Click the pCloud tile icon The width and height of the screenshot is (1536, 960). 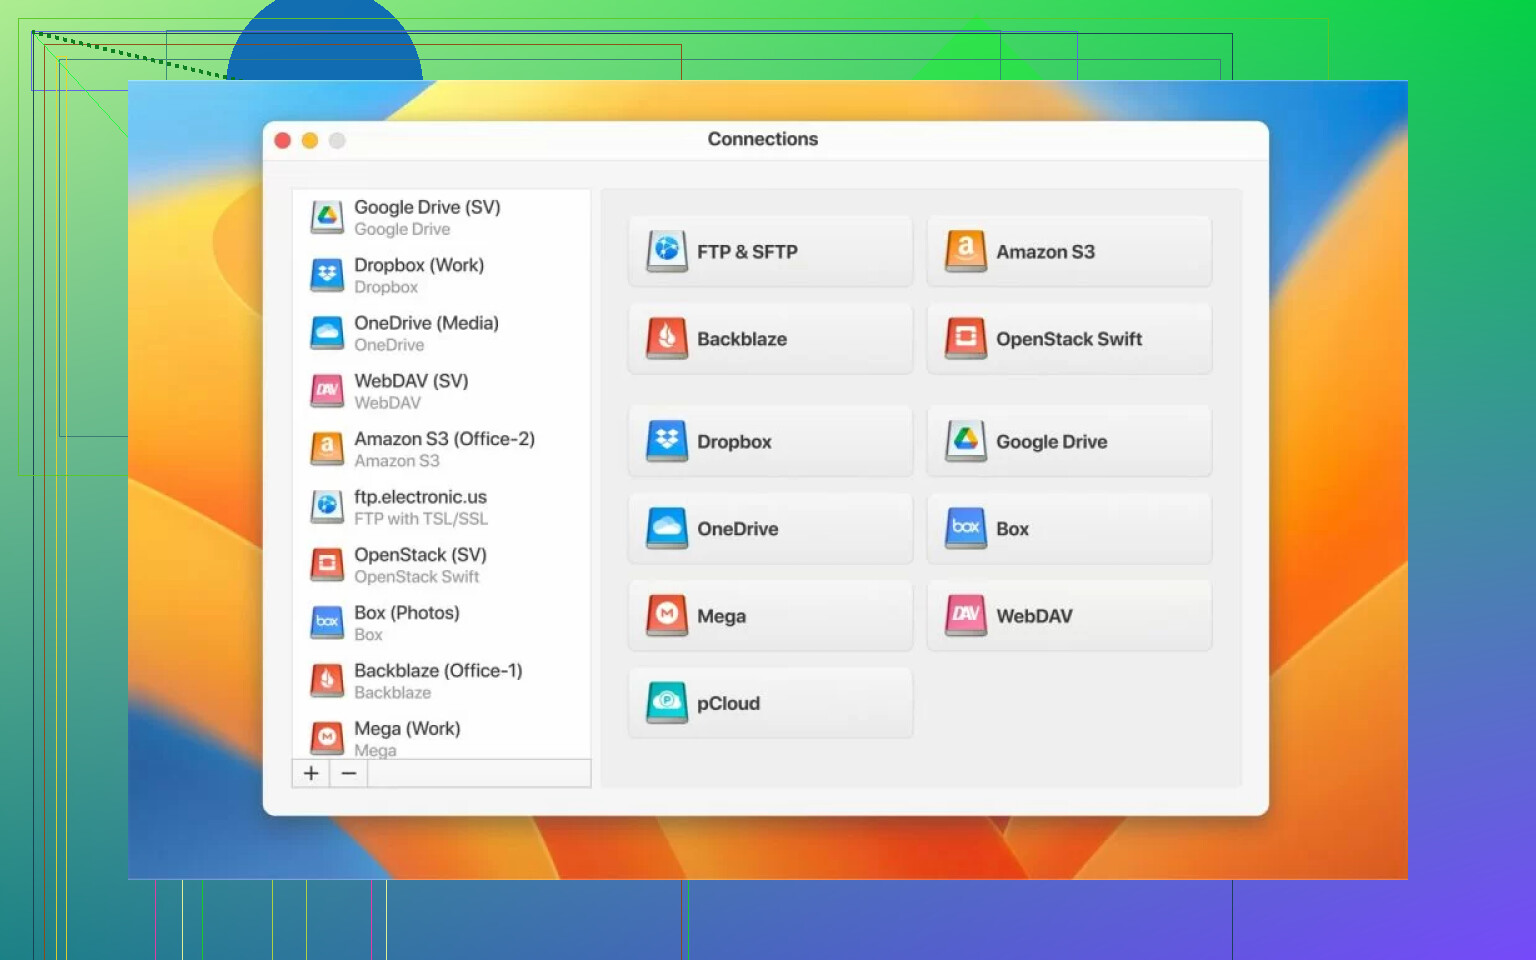coord(667,702)
